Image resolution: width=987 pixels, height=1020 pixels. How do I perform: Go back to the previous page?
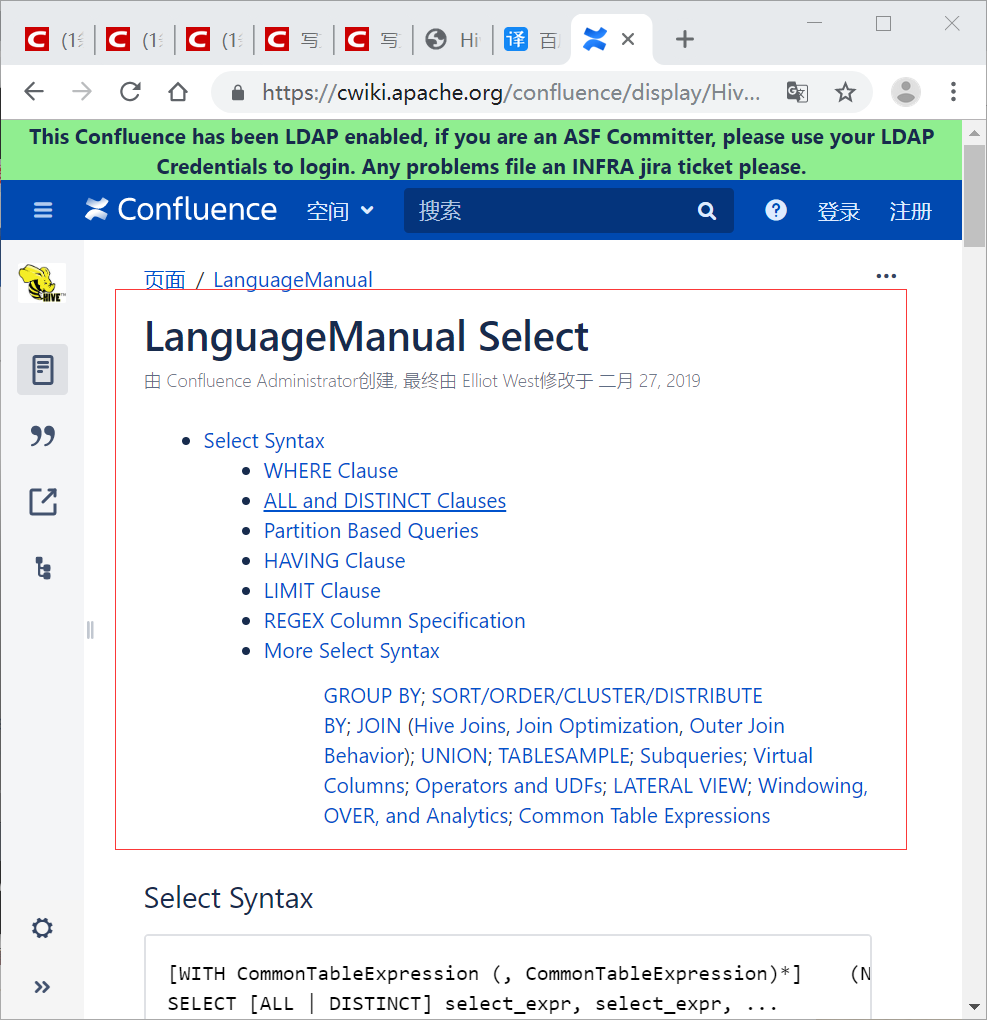[x=34, y=92]
